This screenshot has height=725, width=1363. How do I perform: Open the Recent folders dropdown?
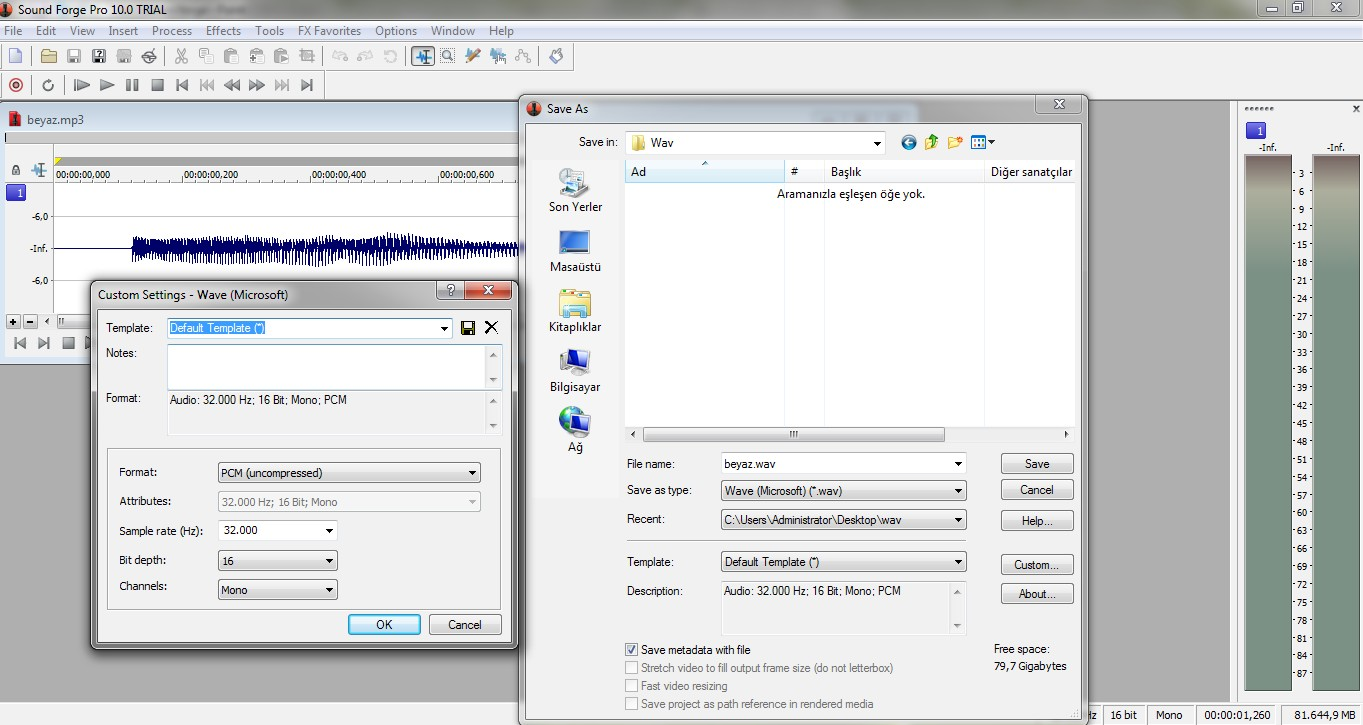tap(959, 520)
